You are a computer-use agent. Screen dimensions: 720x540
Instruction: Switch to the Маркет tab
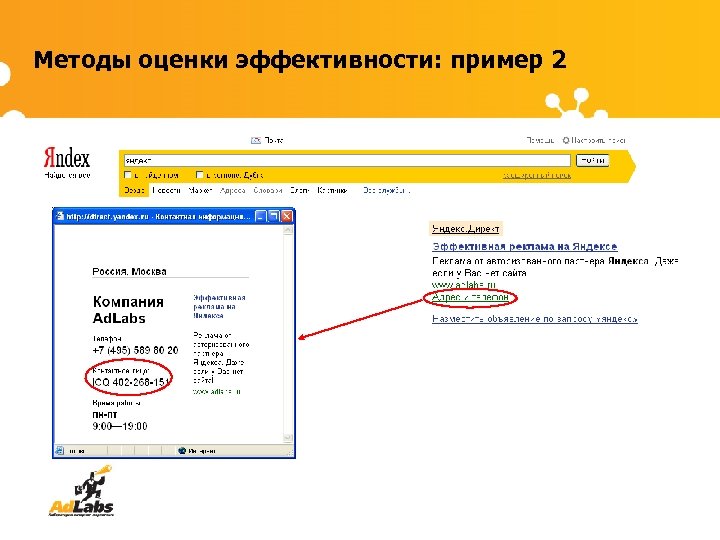200,190
